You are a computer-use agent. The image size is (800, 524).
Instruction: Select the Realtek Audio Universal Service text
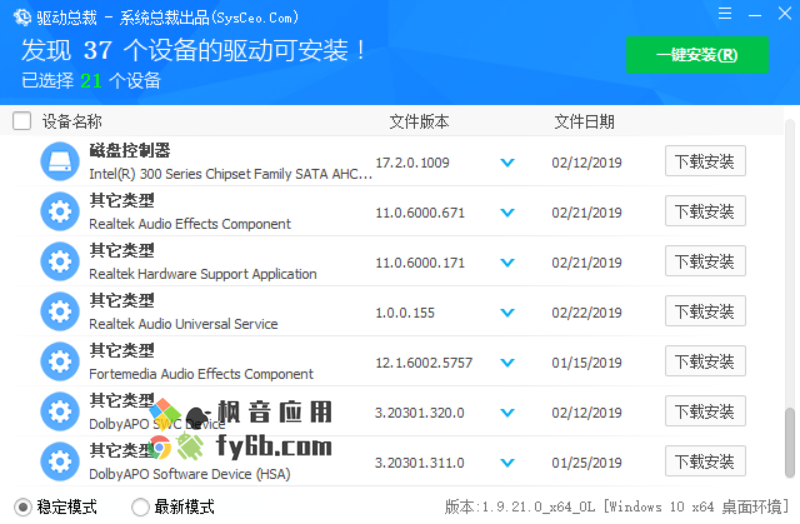[183, 324]
